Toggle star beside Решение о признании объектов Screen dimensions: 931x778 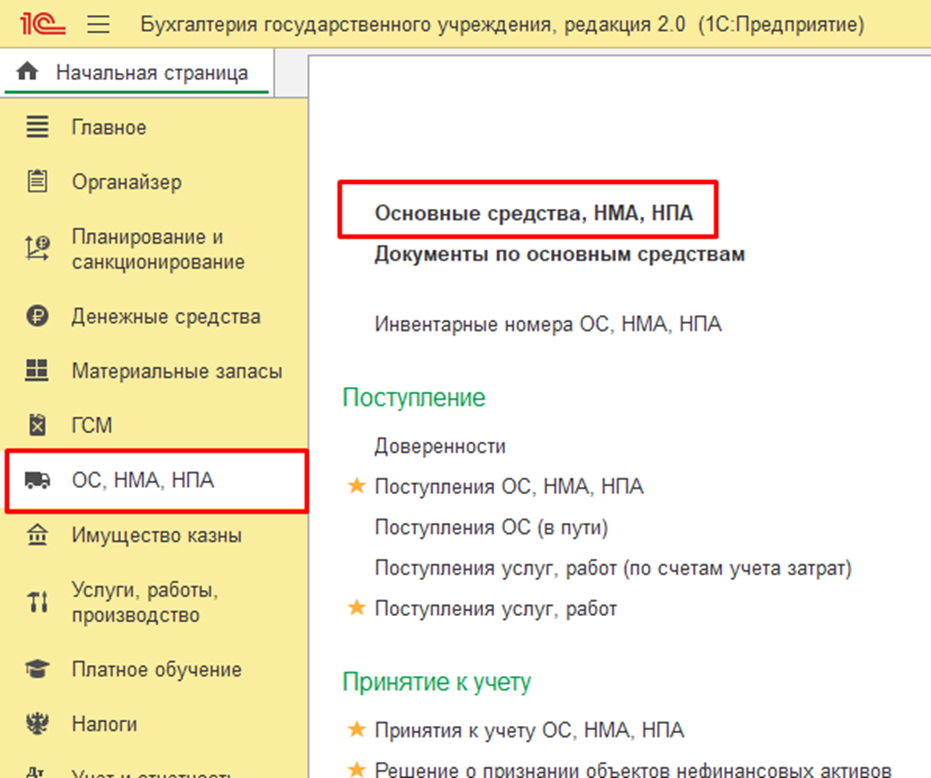pyautogui.click(x=357, y=769)
